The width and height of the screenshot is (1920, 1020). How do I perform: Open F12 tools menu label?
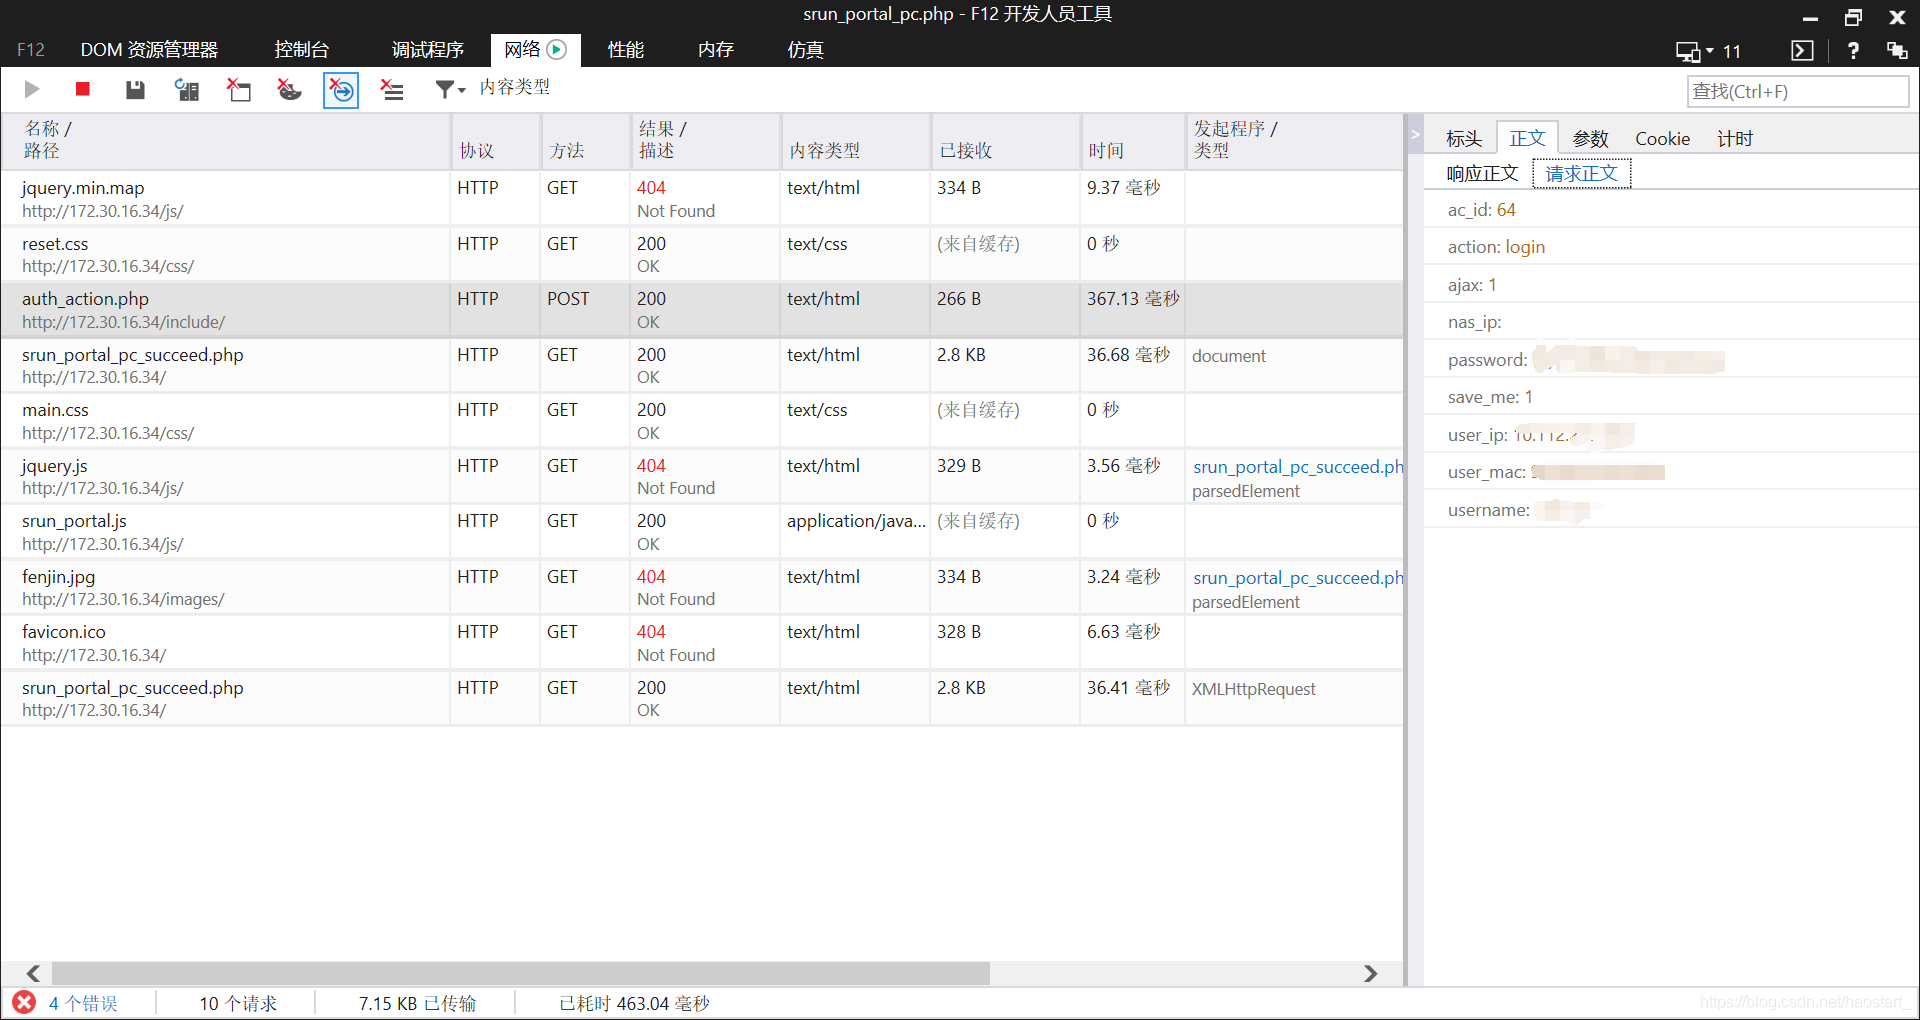click(31, 50)
